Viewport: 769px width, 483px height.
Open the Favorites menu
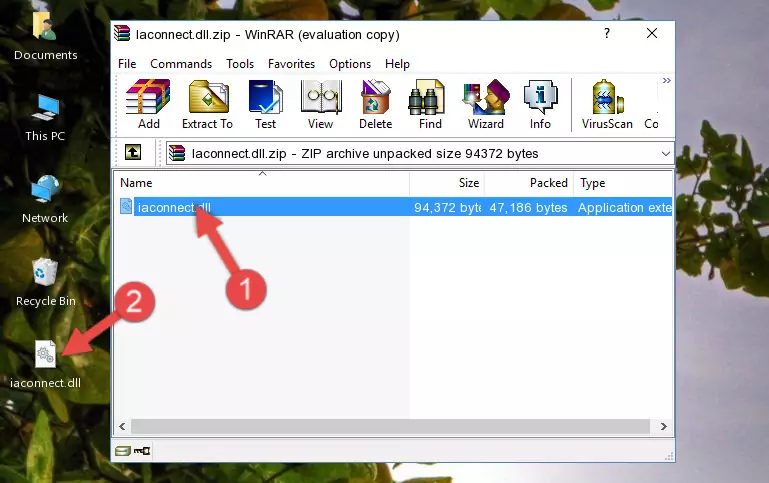click(x=291, y=64)
